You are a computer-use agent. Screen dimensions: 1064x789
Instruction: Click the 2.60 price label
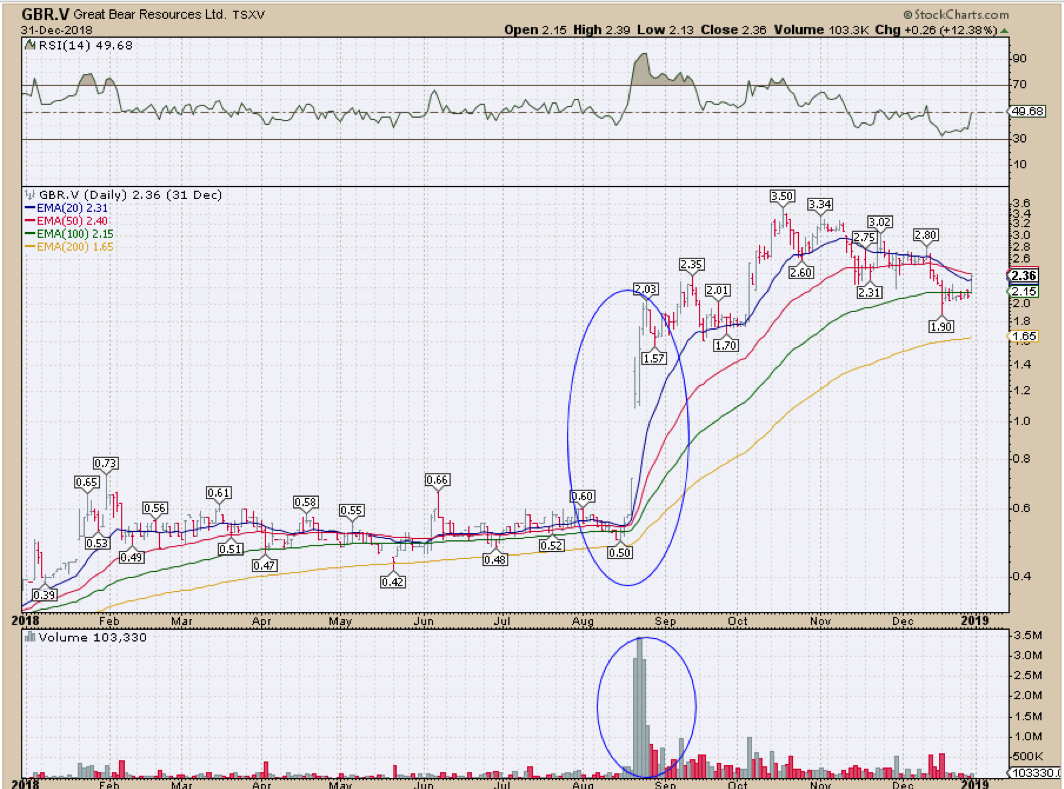pos(801,272)
